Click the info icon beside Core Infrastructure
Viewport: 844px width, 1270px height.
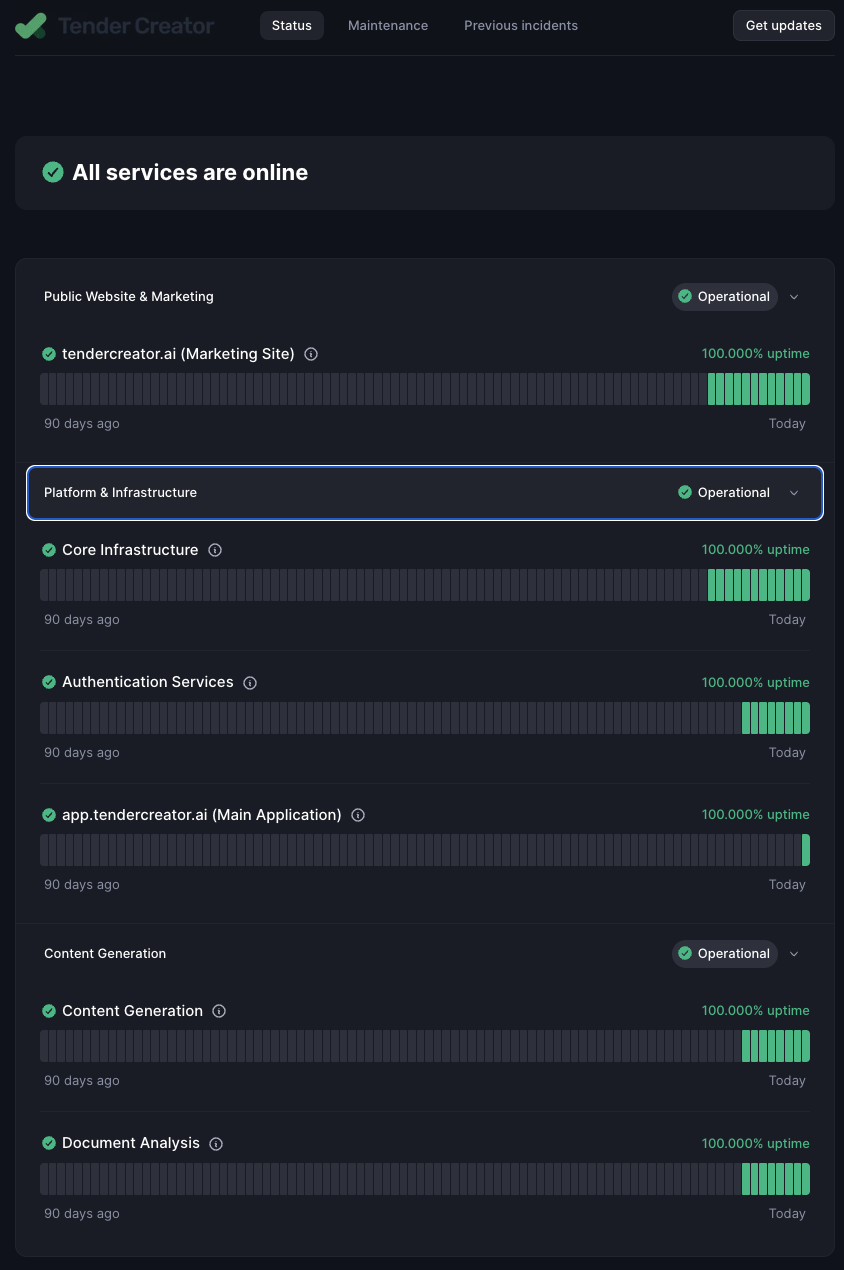tap(215, 550)
